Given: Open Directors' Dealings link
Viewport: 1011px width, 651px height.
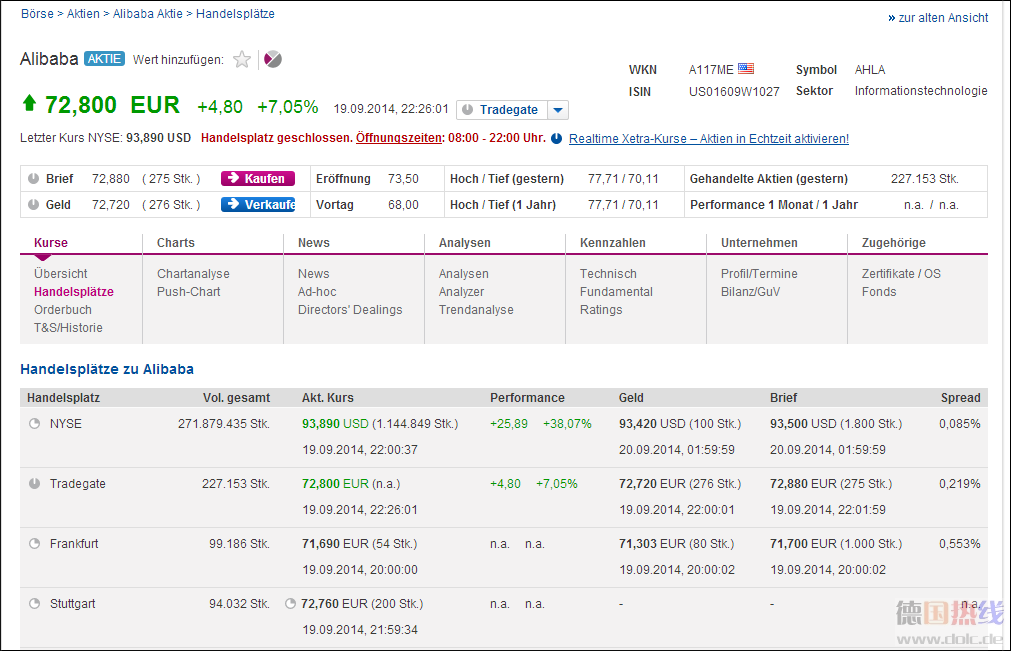Looking at the screenshot, I should 350,309.
